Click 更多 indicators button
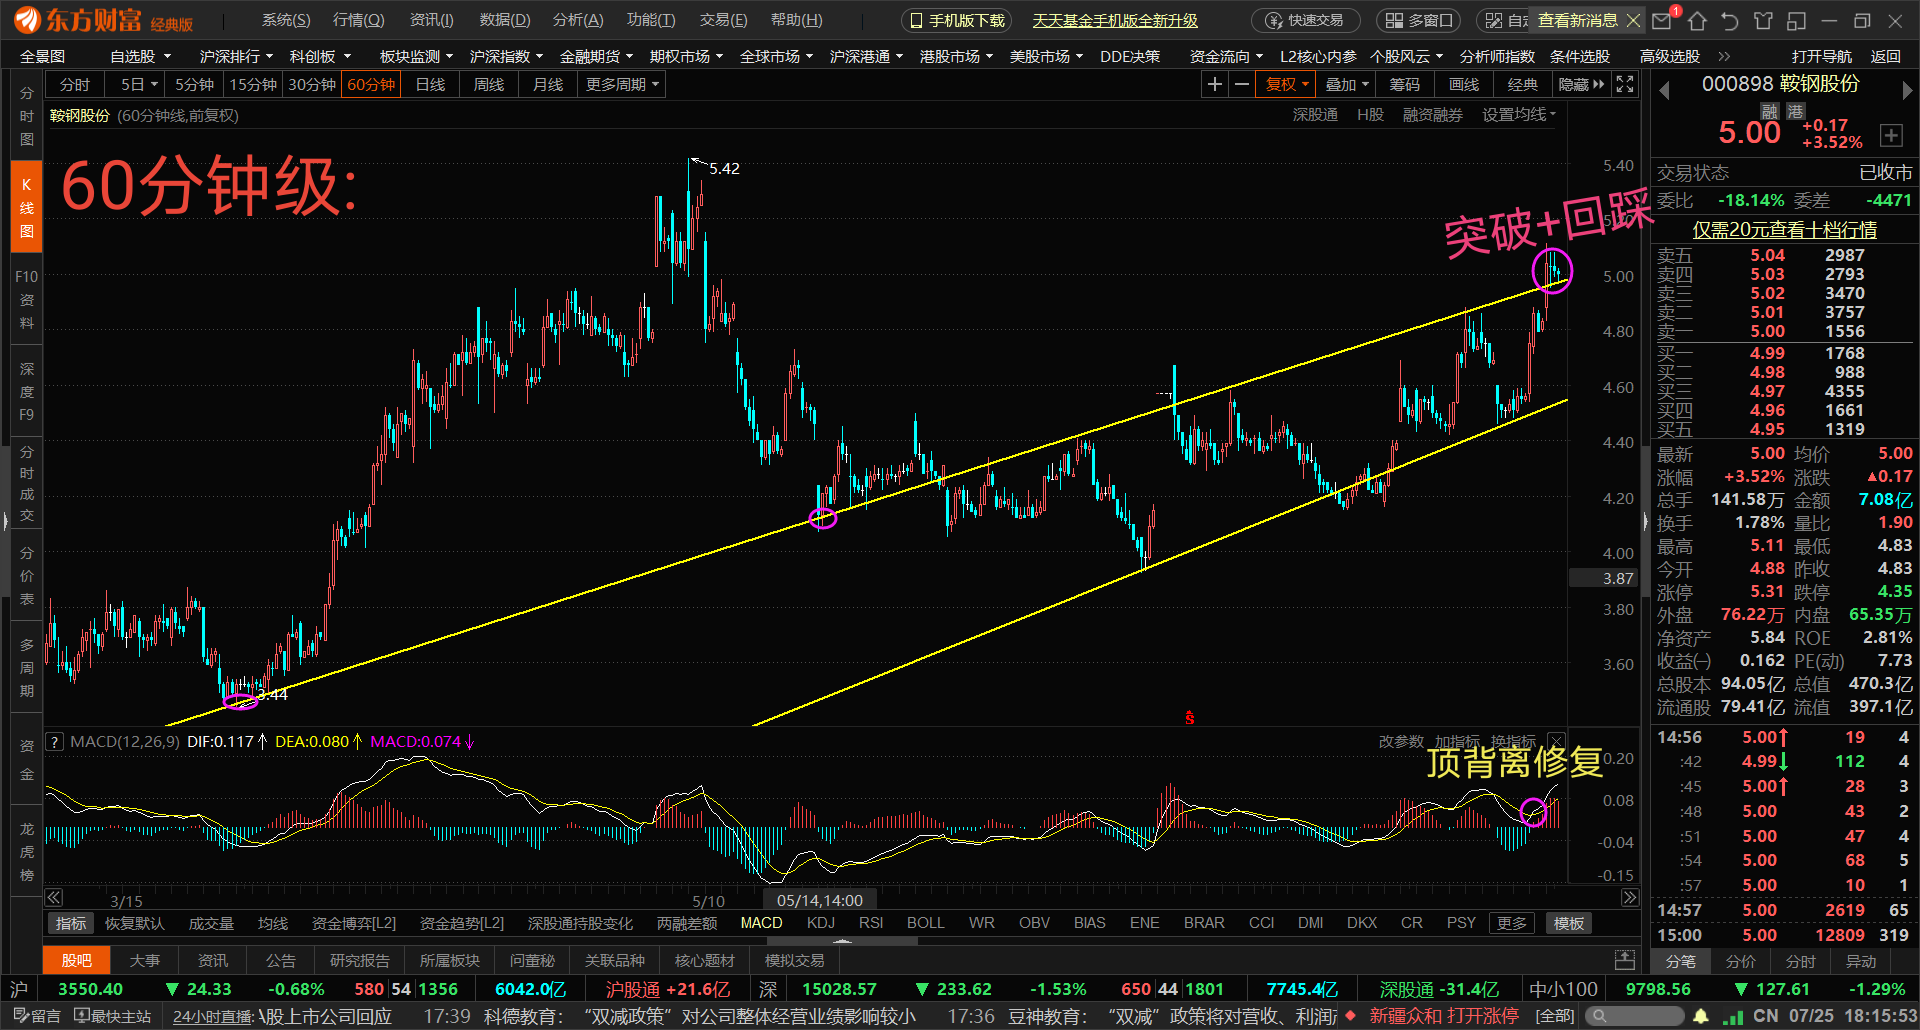 click(x=1512, y=923)
